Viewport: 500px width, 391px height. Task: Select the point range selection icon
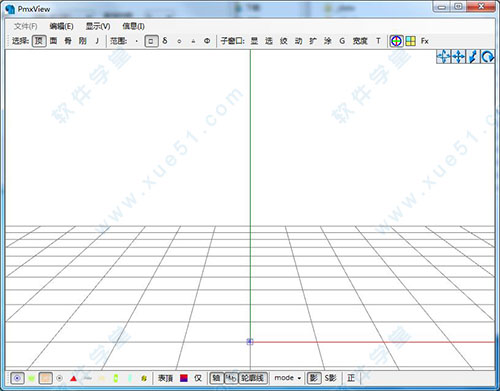click(x=137, y=41)
